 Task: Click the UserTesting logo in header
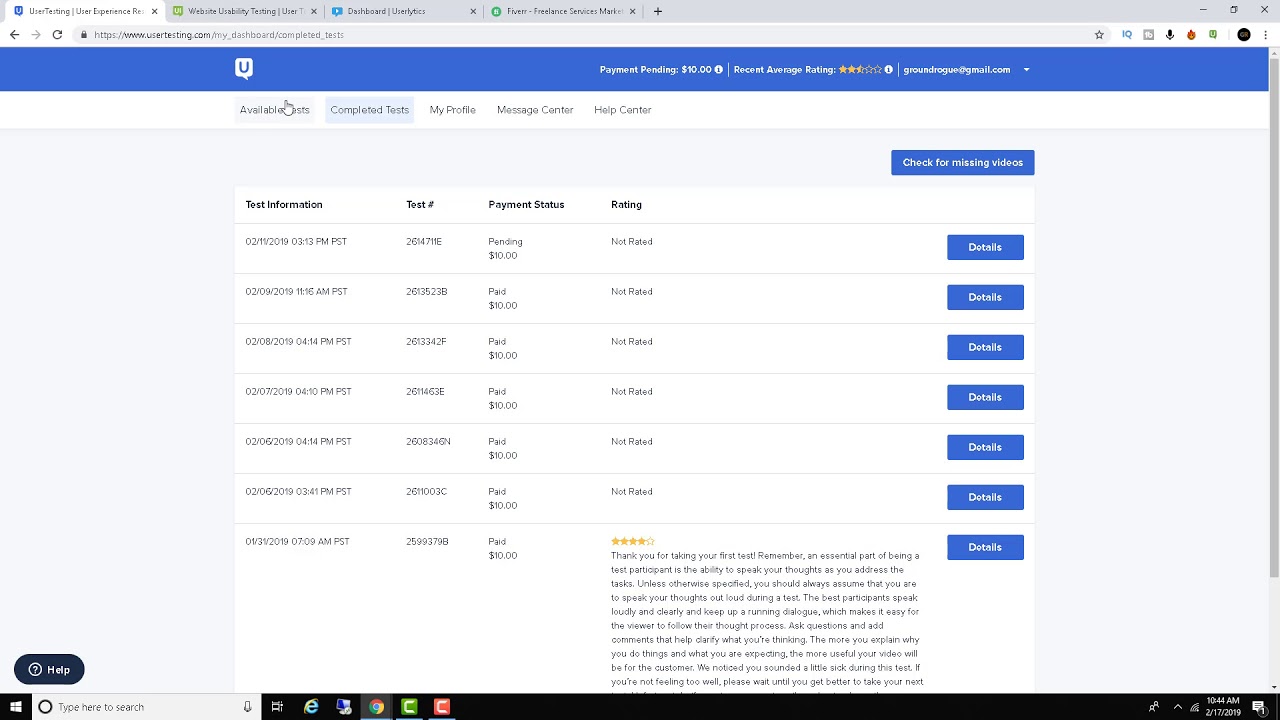click(x=244, y=68)
